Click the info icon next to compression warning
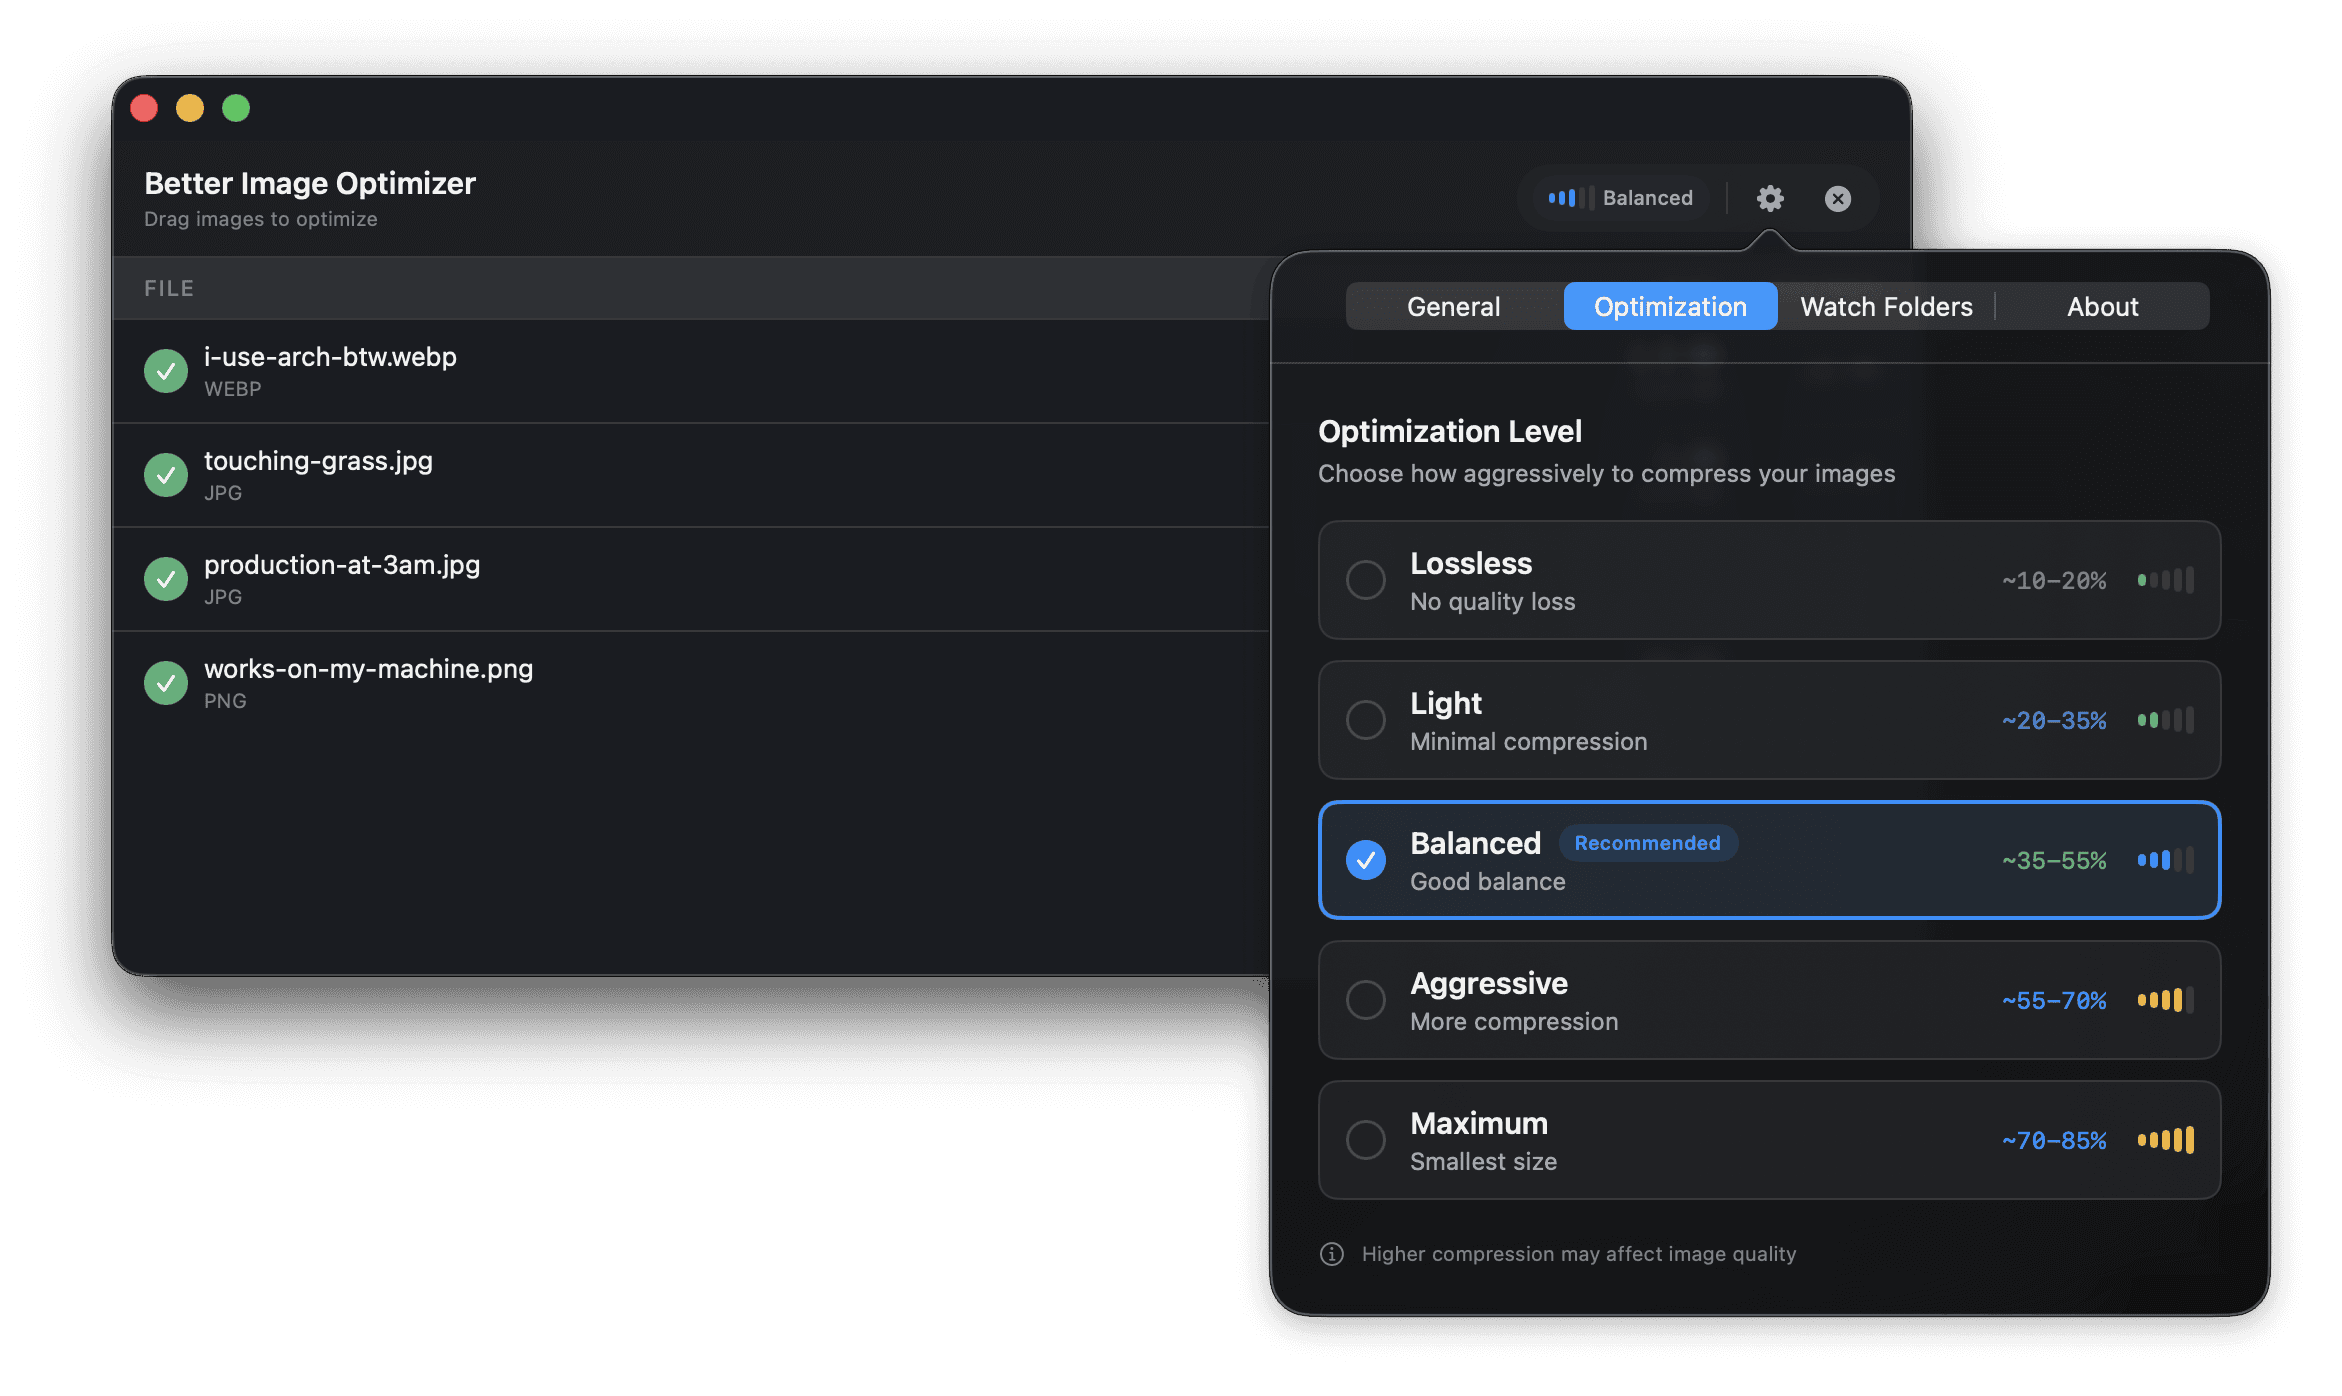2342x1396 pixels. pos(1331,1253)
